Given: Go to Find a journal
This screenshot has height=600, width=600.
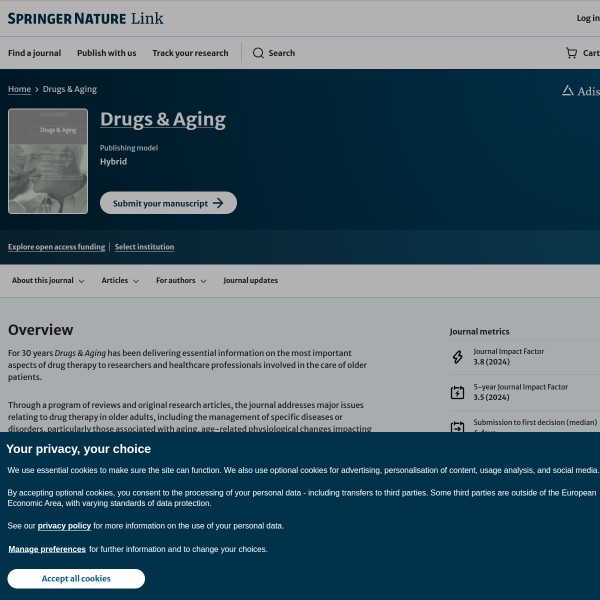Looking at the screenshot, I should pyautogui.click(x=34, y=53).
